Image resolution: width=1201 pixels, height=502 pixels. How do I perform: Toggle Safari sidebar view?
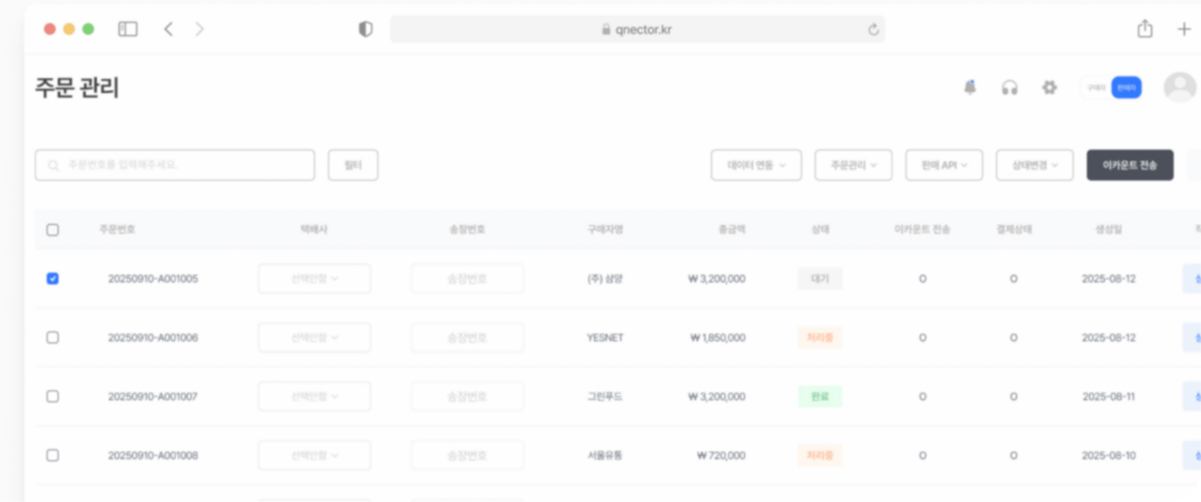pos(128,29)
